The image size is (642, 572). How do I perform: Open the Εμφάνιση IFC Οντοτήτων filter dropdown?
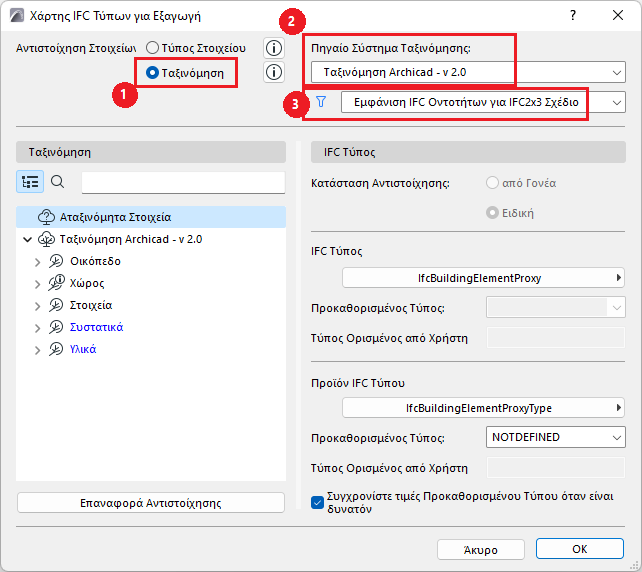click(483, 102)
